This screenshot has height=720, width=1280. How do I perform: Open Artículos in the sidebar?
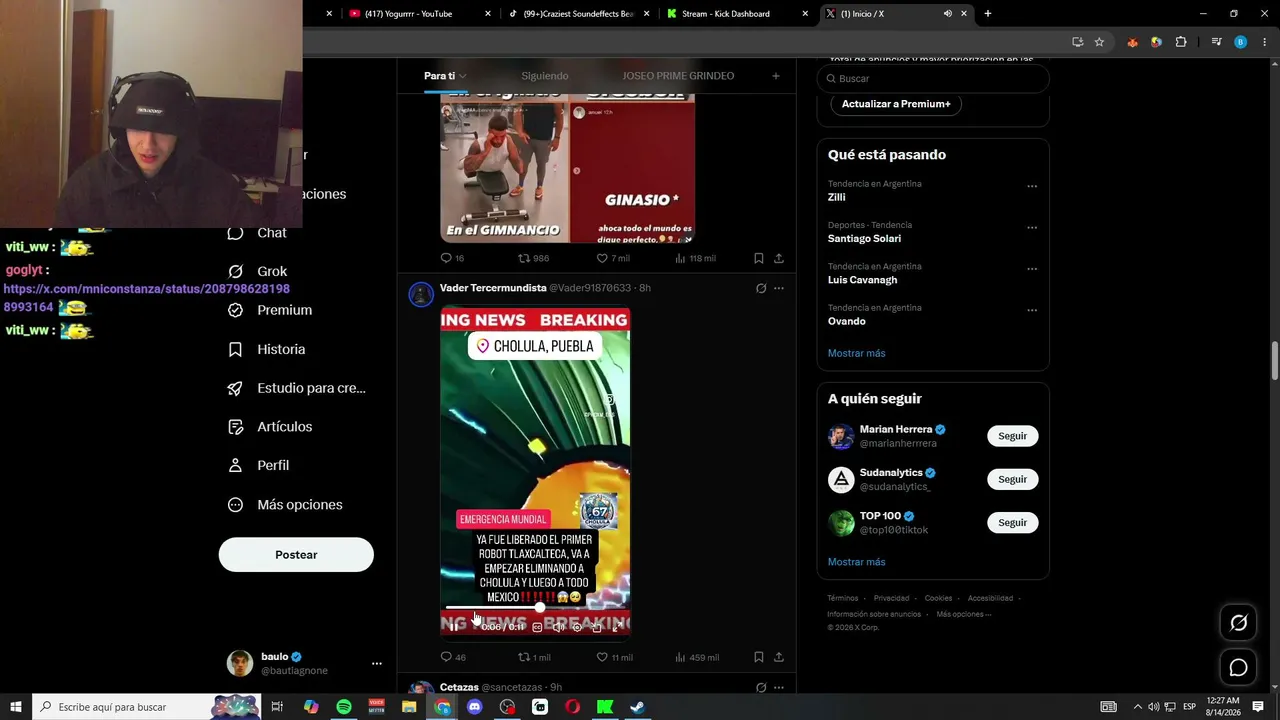(x=270, y=427)
